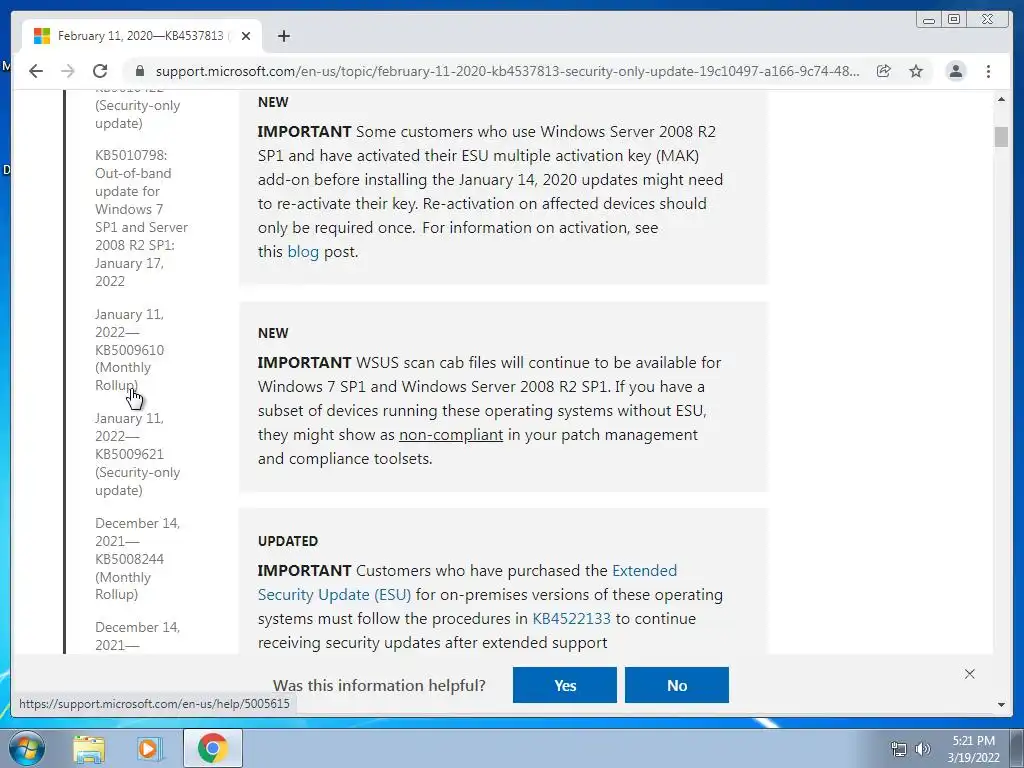Follow the blog link in activation note
Image resolution: width=1024 pixels, height=768 pixels.
[x=303, y=251]
